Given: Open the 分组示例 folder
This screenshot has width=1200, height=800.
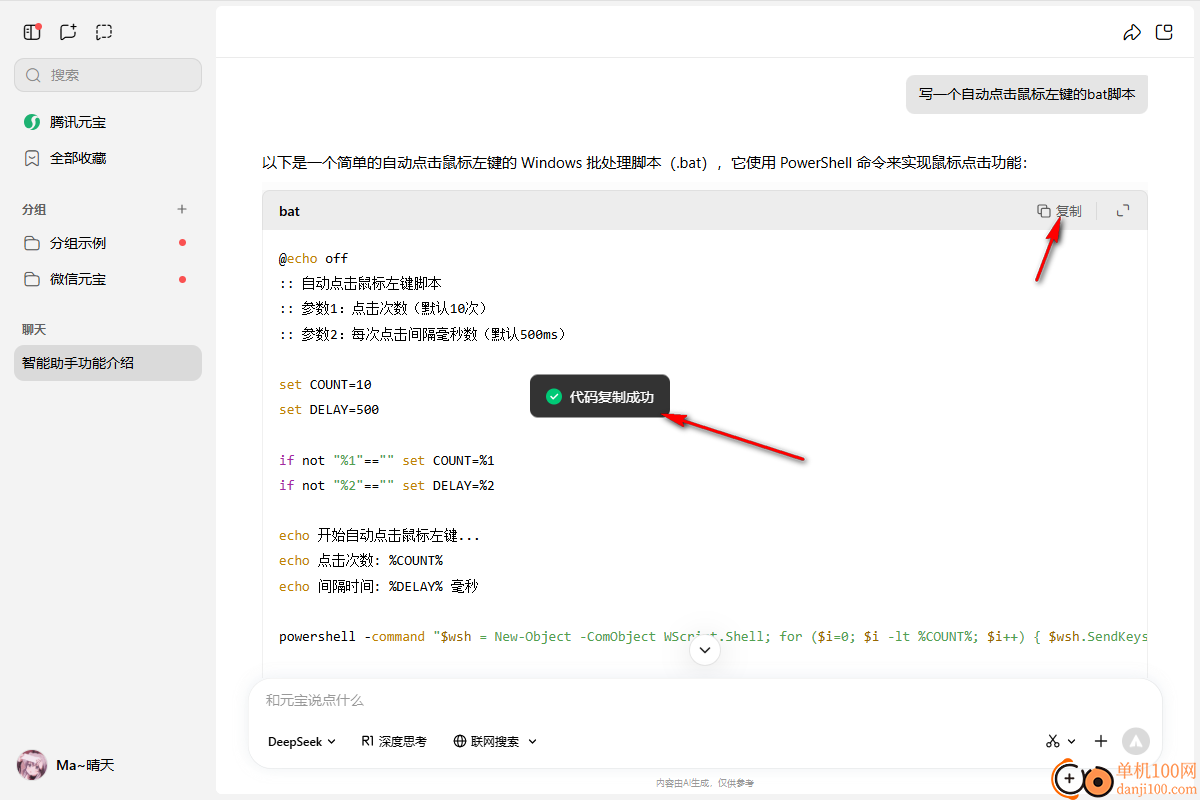Looking at the screenshot, I should (108, 243).
